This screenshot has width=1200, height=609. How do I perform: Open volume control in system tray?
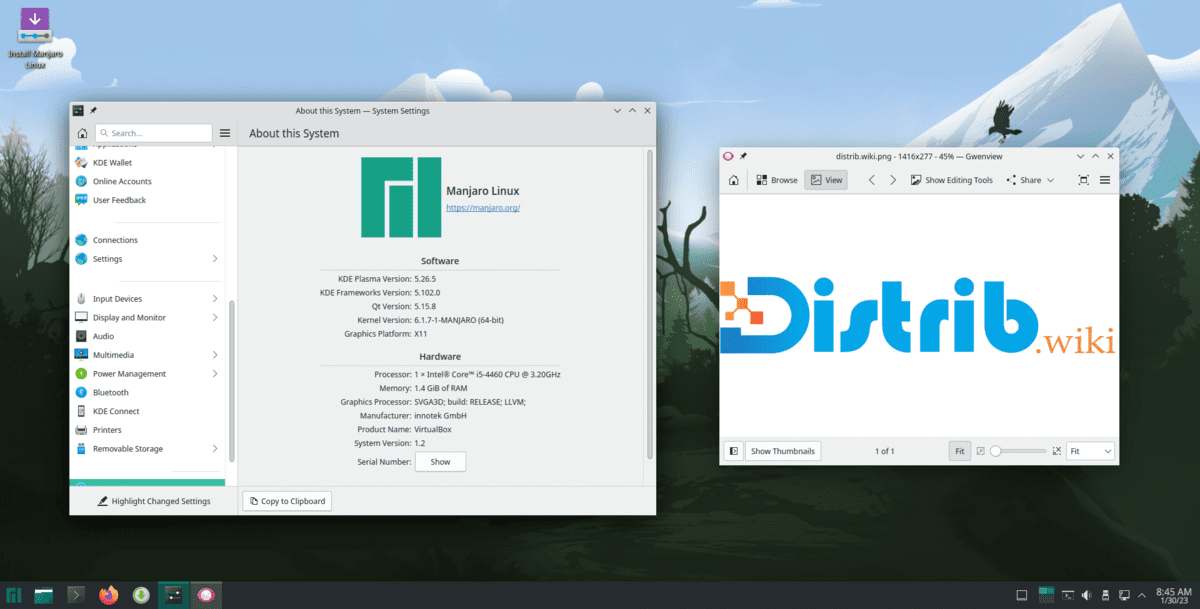1086,595
